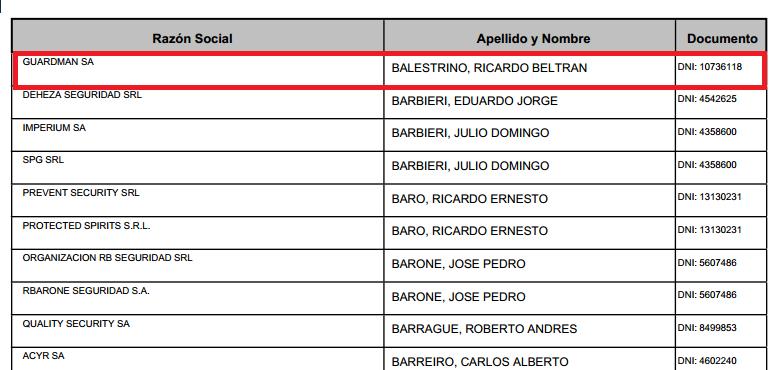The width and height of the screenshot is (774, 370).
Task: Click DNI: 8499853 document number
Action: pos(707,328)
